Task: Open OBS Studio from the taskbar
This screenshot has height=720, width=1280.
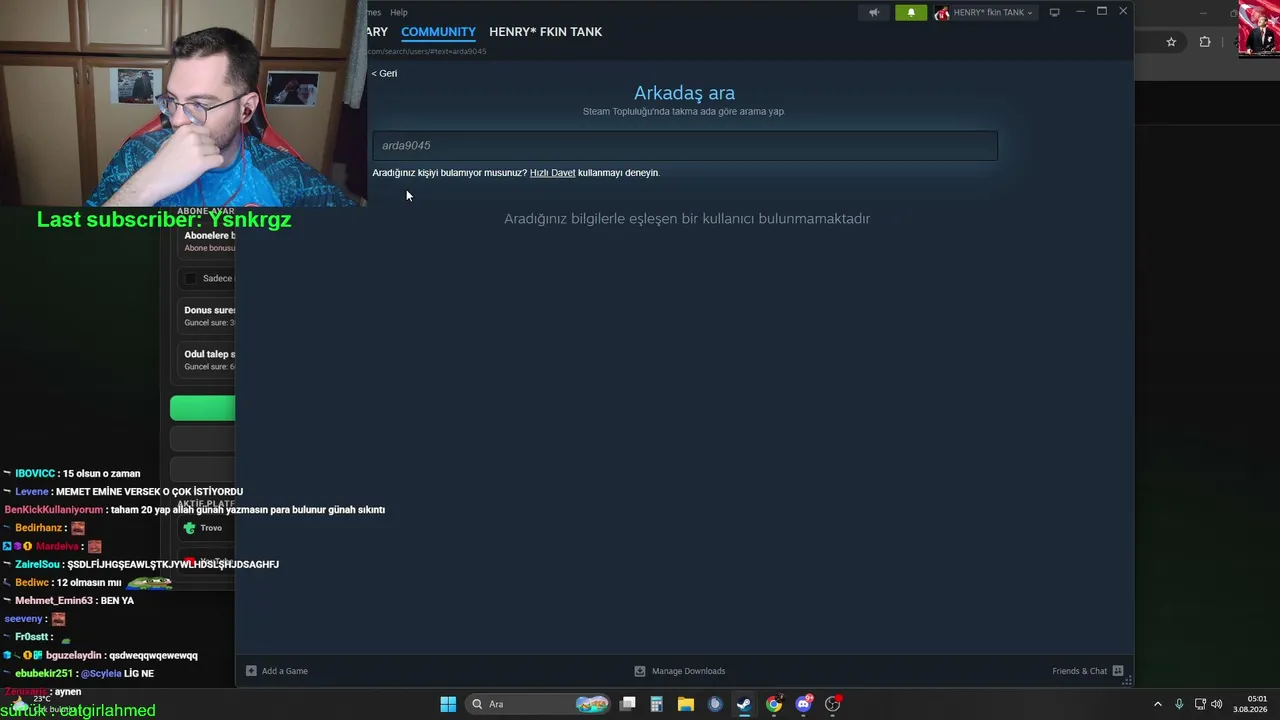Action: (x=833, y=704)
